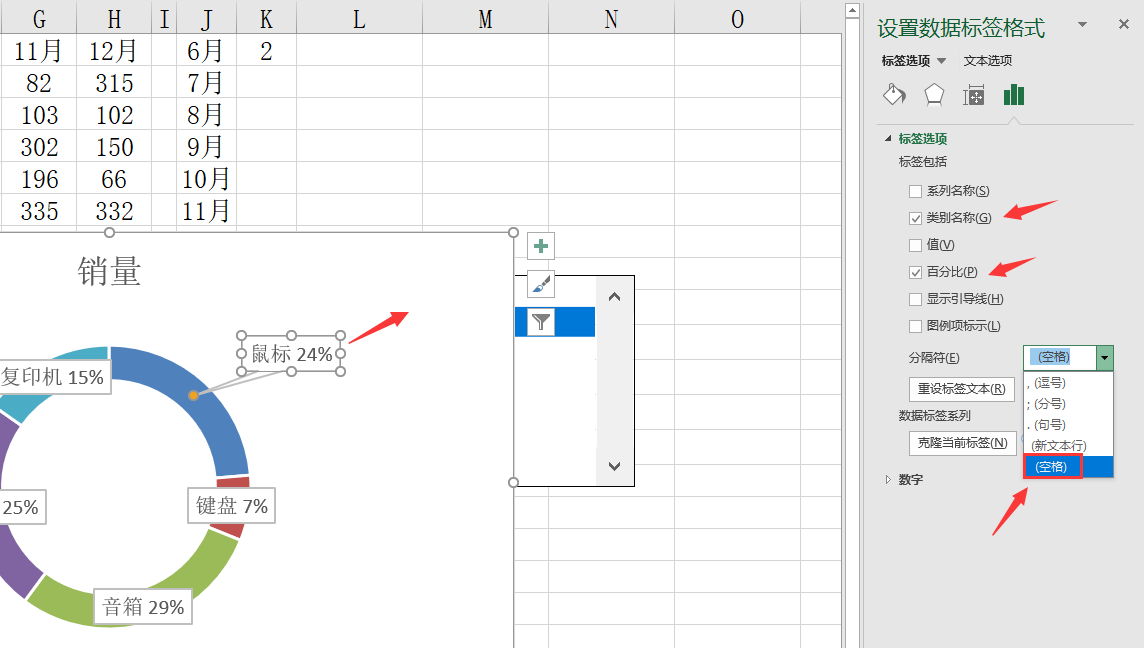Select column K header

coord(266,20)
